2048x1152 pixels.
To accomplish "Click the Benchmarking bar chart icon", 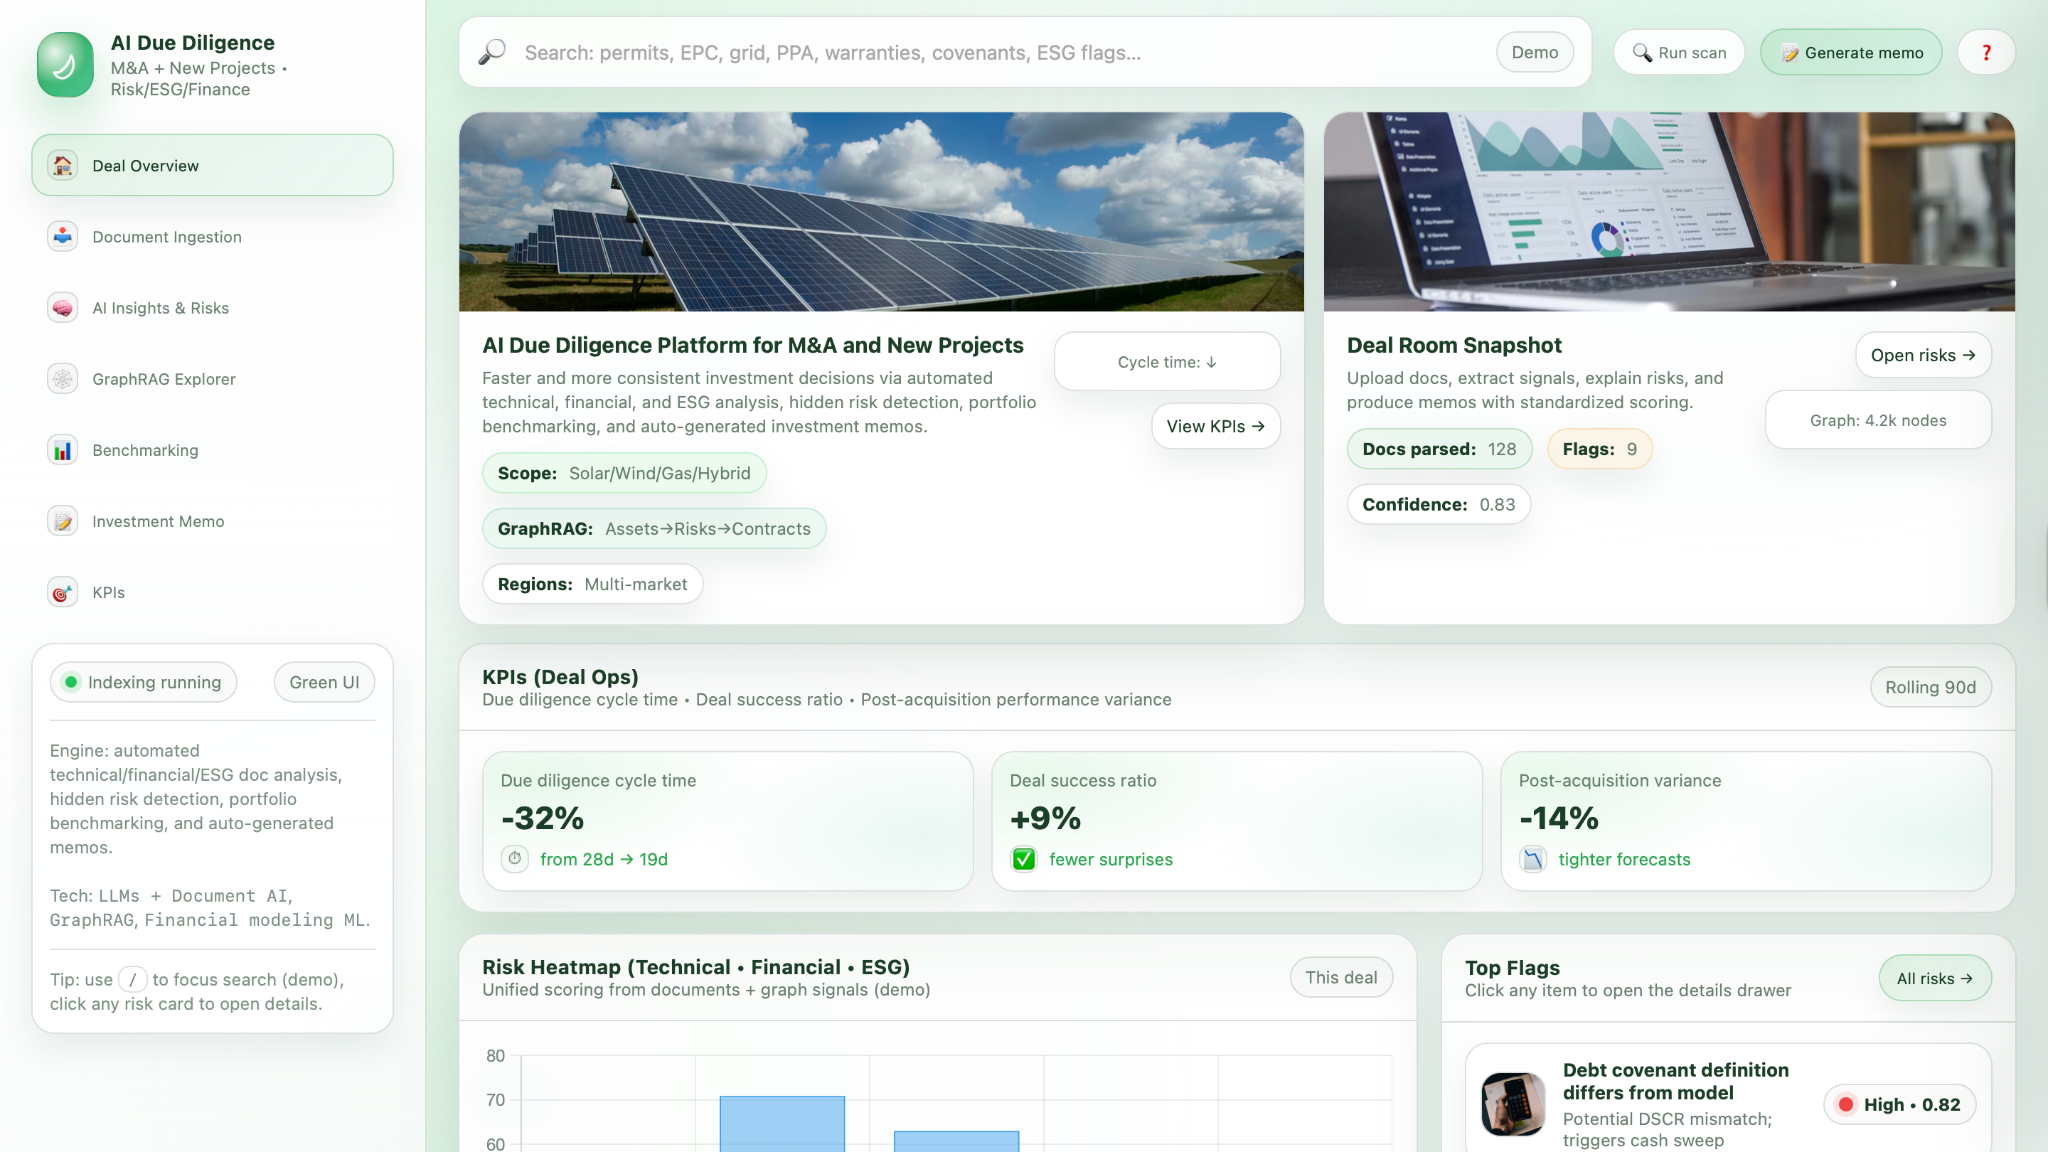I will [62, 450].
